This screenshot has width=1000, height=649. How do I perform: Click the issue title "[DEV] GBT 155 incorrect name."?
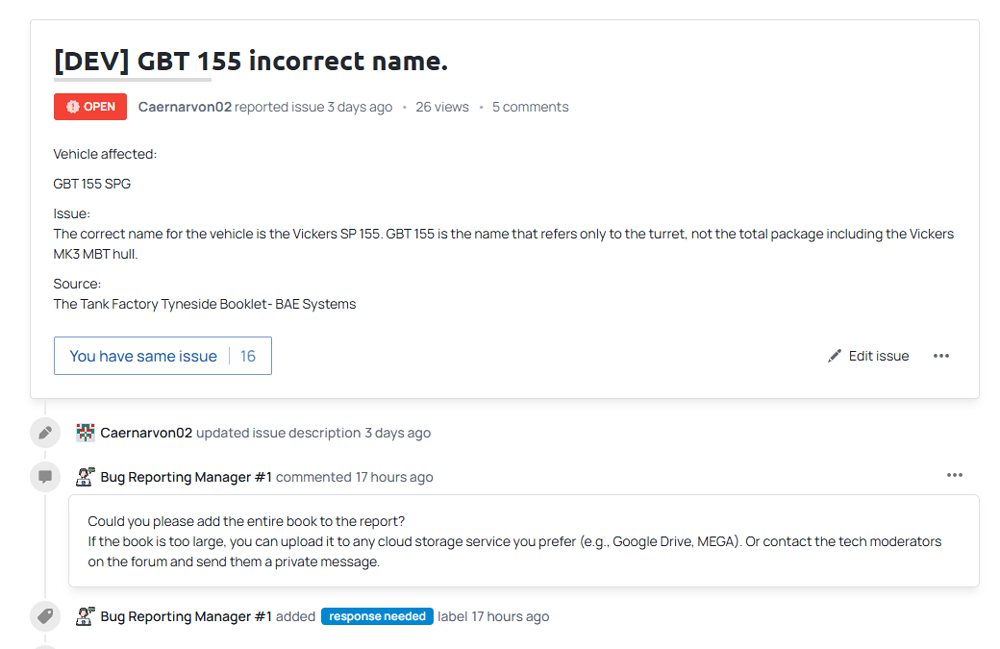(x=251, y=61)
